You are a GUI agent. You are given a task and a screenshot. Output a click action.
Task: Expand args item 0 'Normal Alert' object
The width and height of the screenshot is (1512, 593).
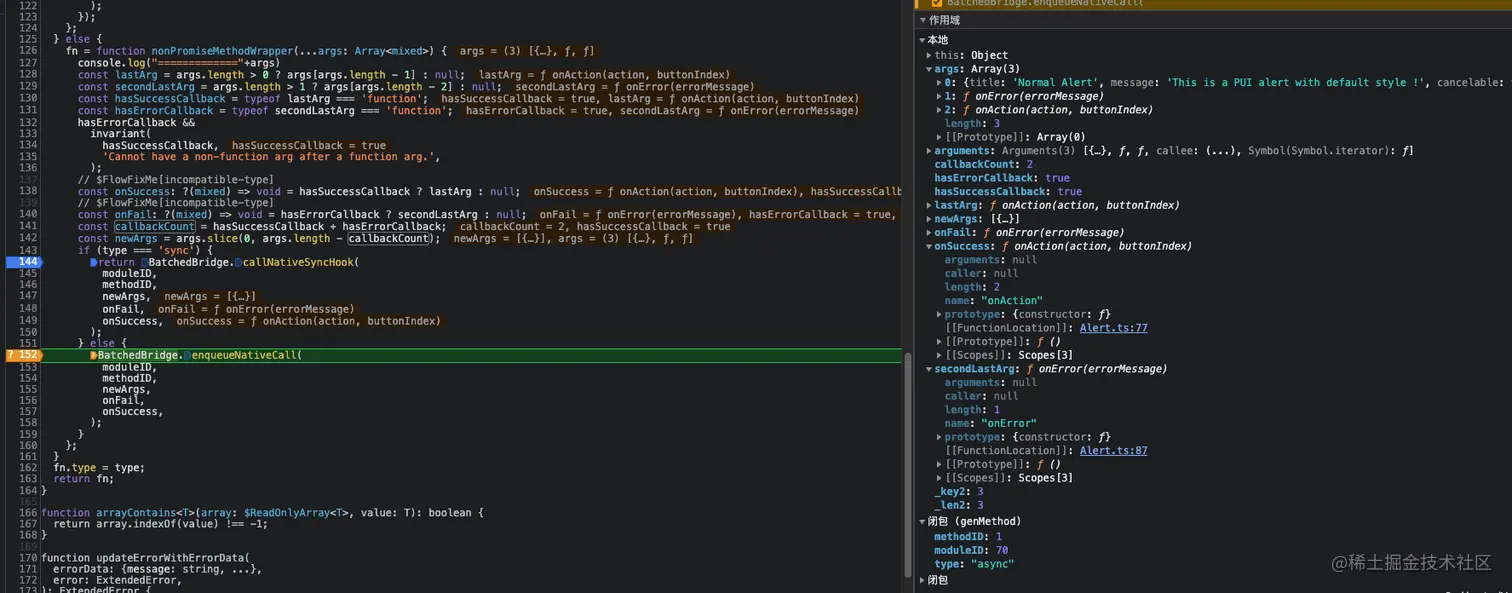point(939,82)
